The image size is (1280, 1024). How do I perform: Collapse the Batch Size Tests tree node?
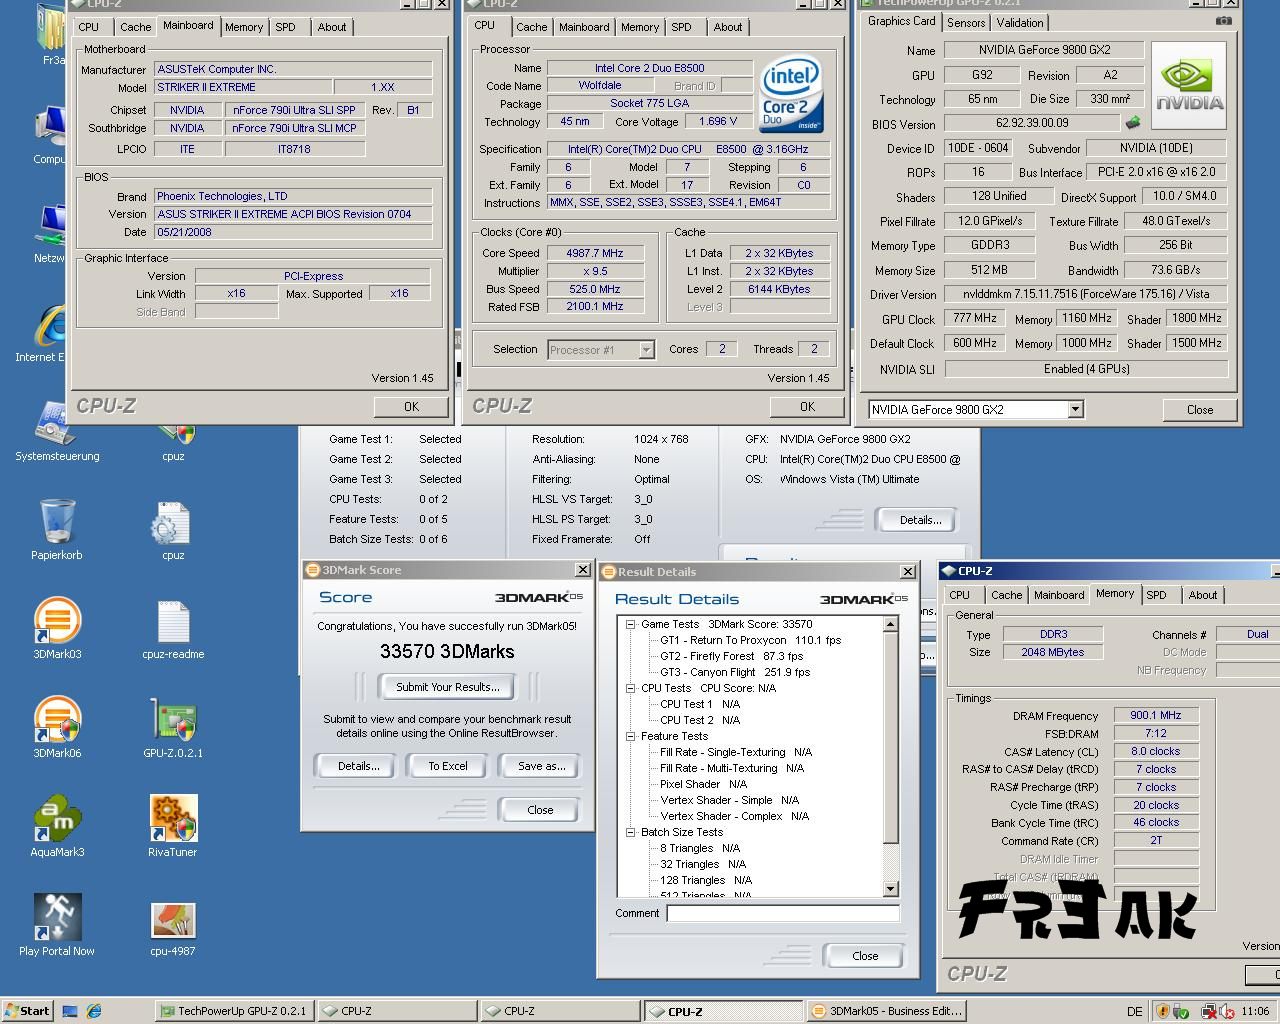click(631, 832)
